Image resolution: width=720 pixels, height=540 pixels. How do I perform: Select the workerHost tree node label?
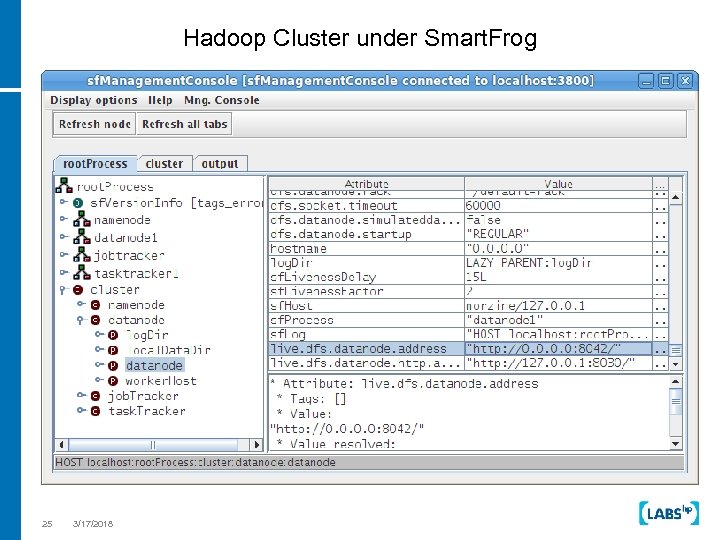click(x=161, y=381)
